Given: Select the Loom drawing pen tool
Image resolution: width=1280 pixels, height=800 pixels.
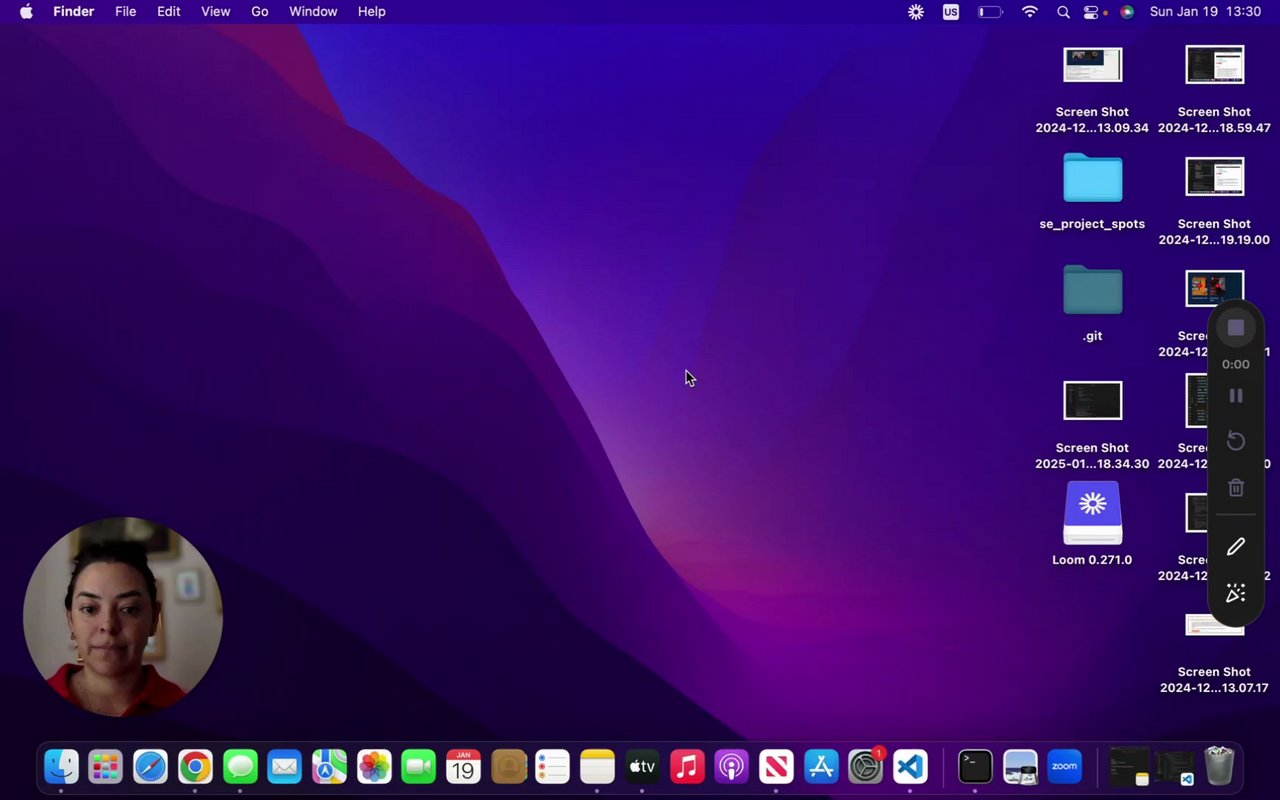Looking at the screenshot, I should pos(1236,547).
